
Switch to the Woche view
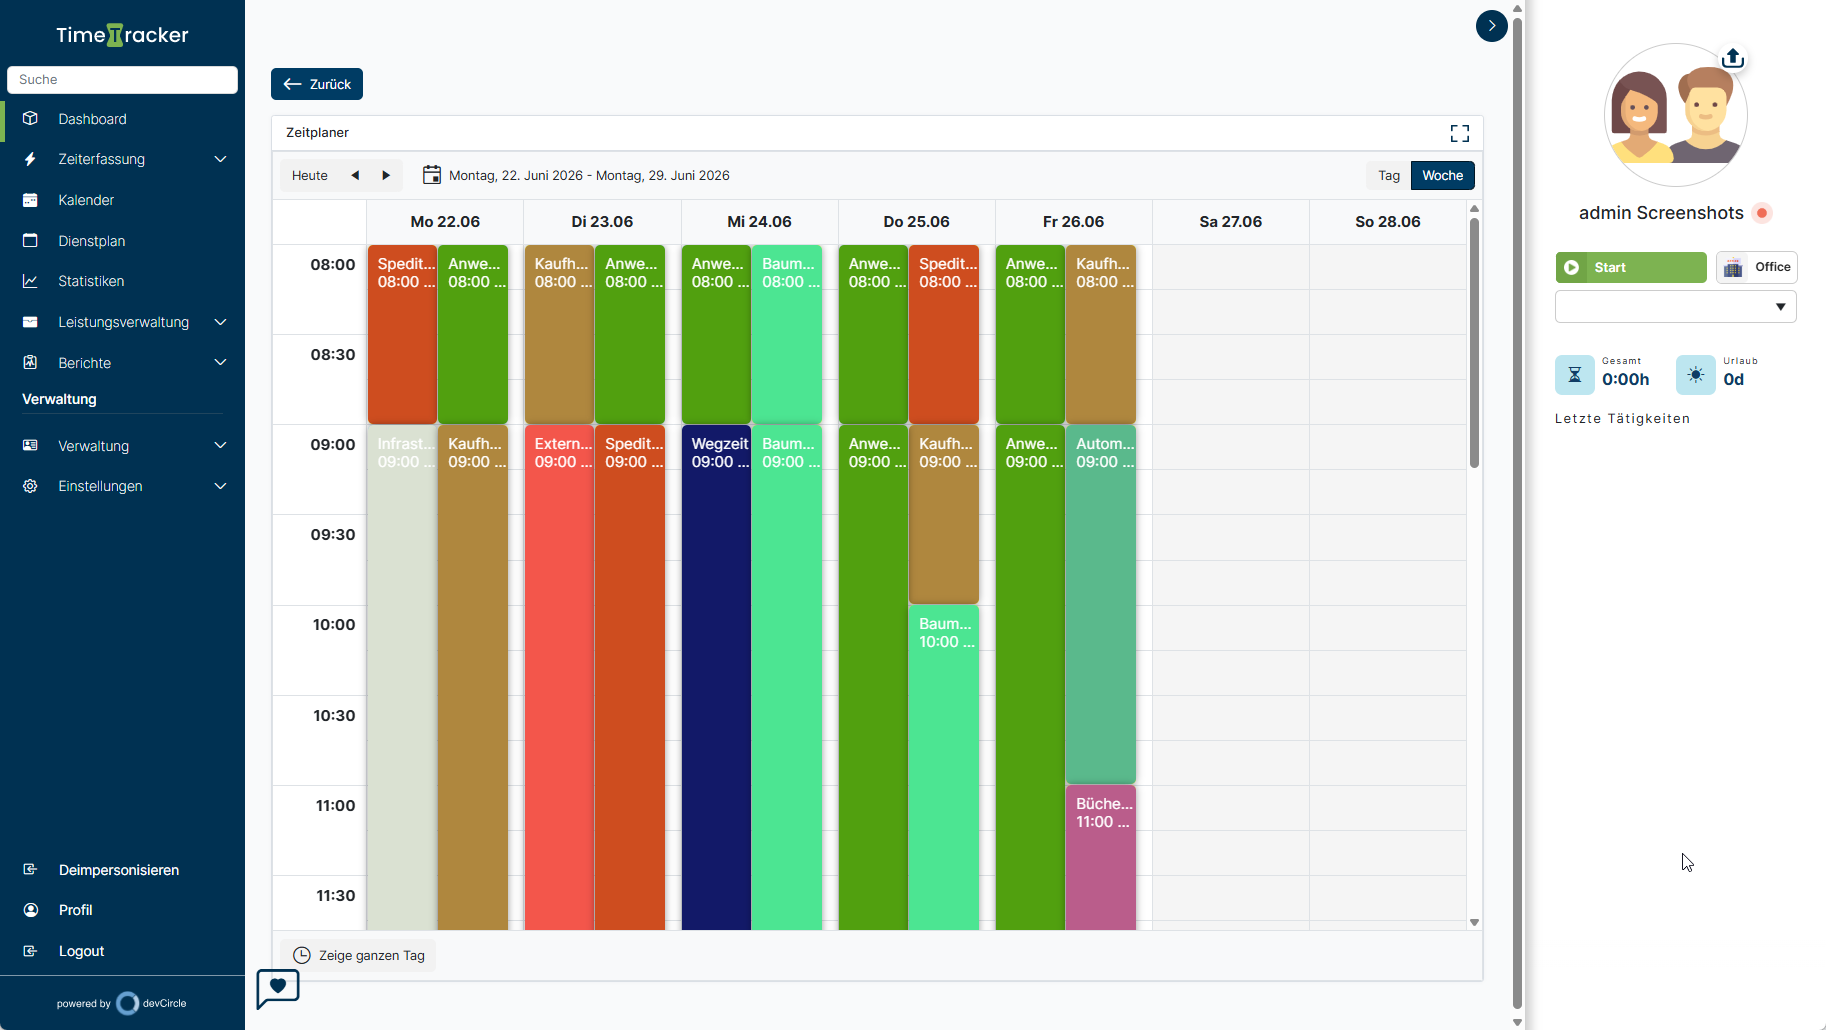point(1442,175)
